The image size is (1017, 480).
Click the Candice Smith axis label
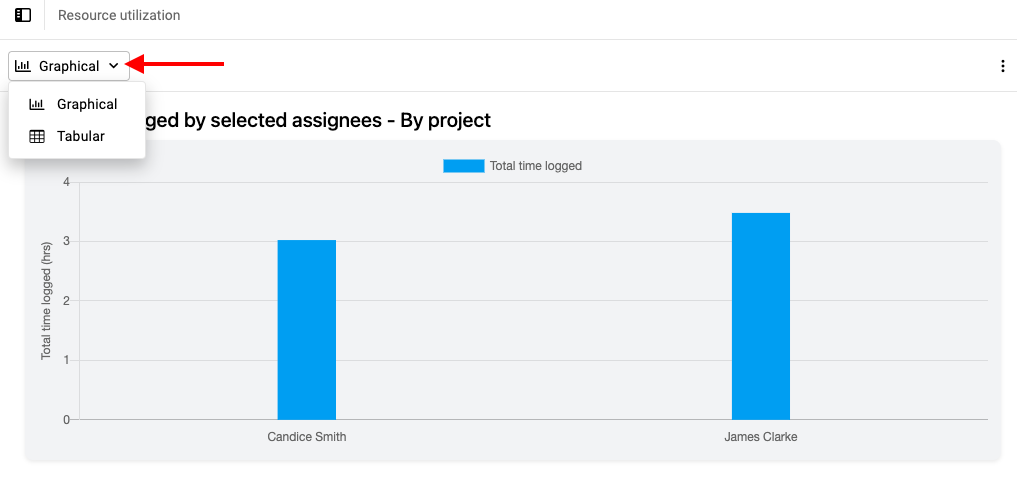pyautogui.click(x=307, y=437)
